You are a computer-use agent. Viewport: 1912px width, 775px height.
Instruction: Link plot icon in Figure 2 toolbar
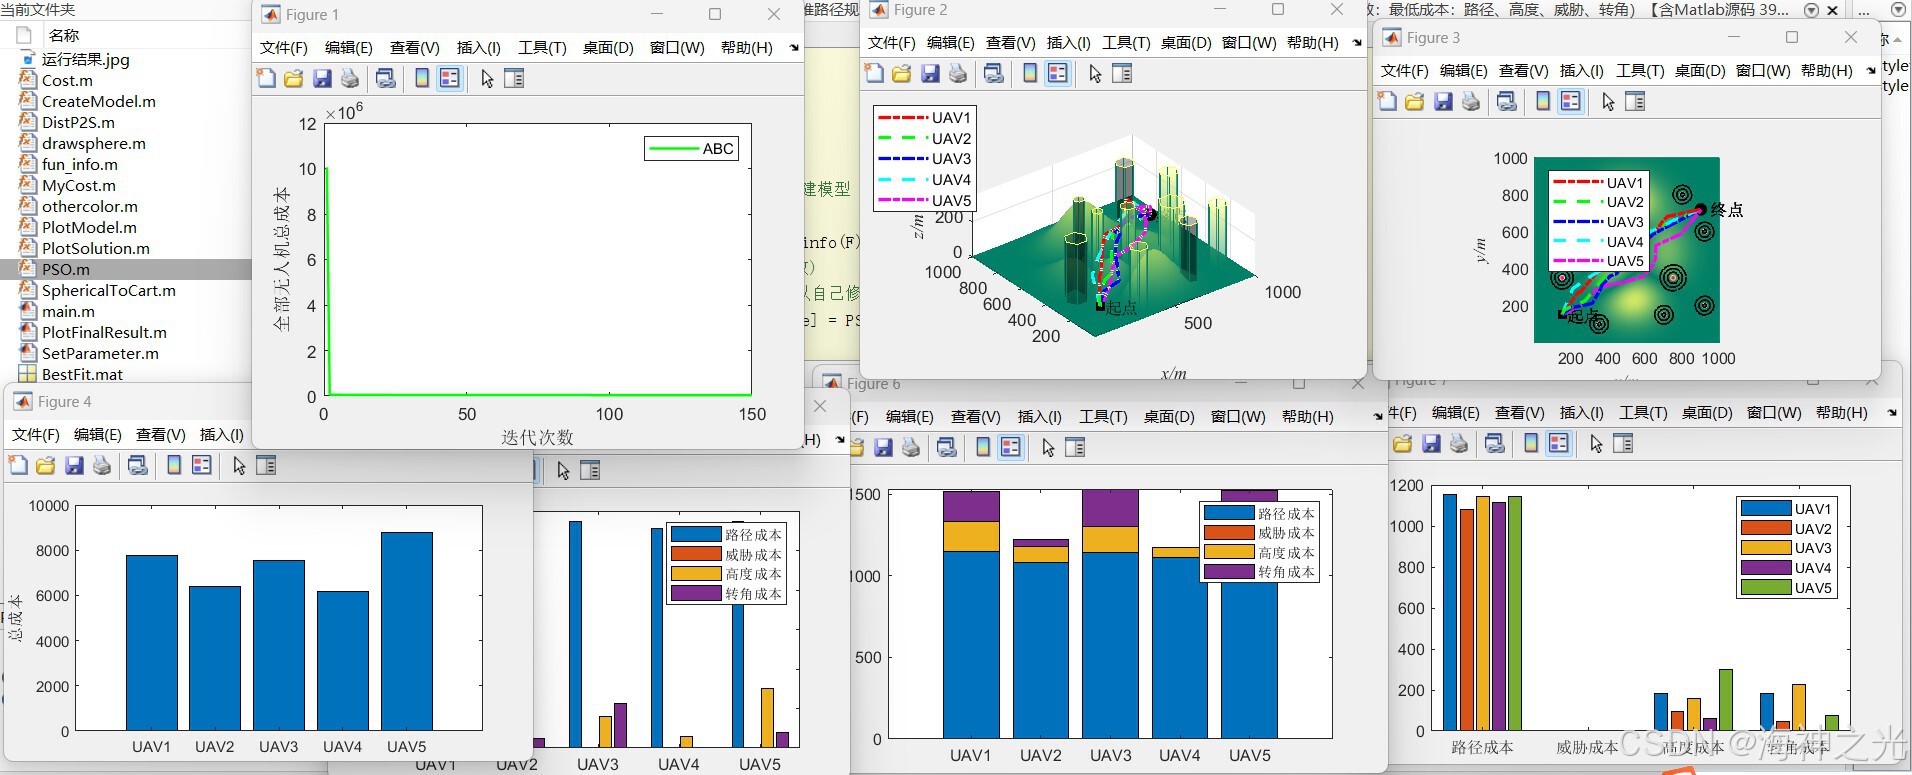pyautogui.click(x=993, y=73)
